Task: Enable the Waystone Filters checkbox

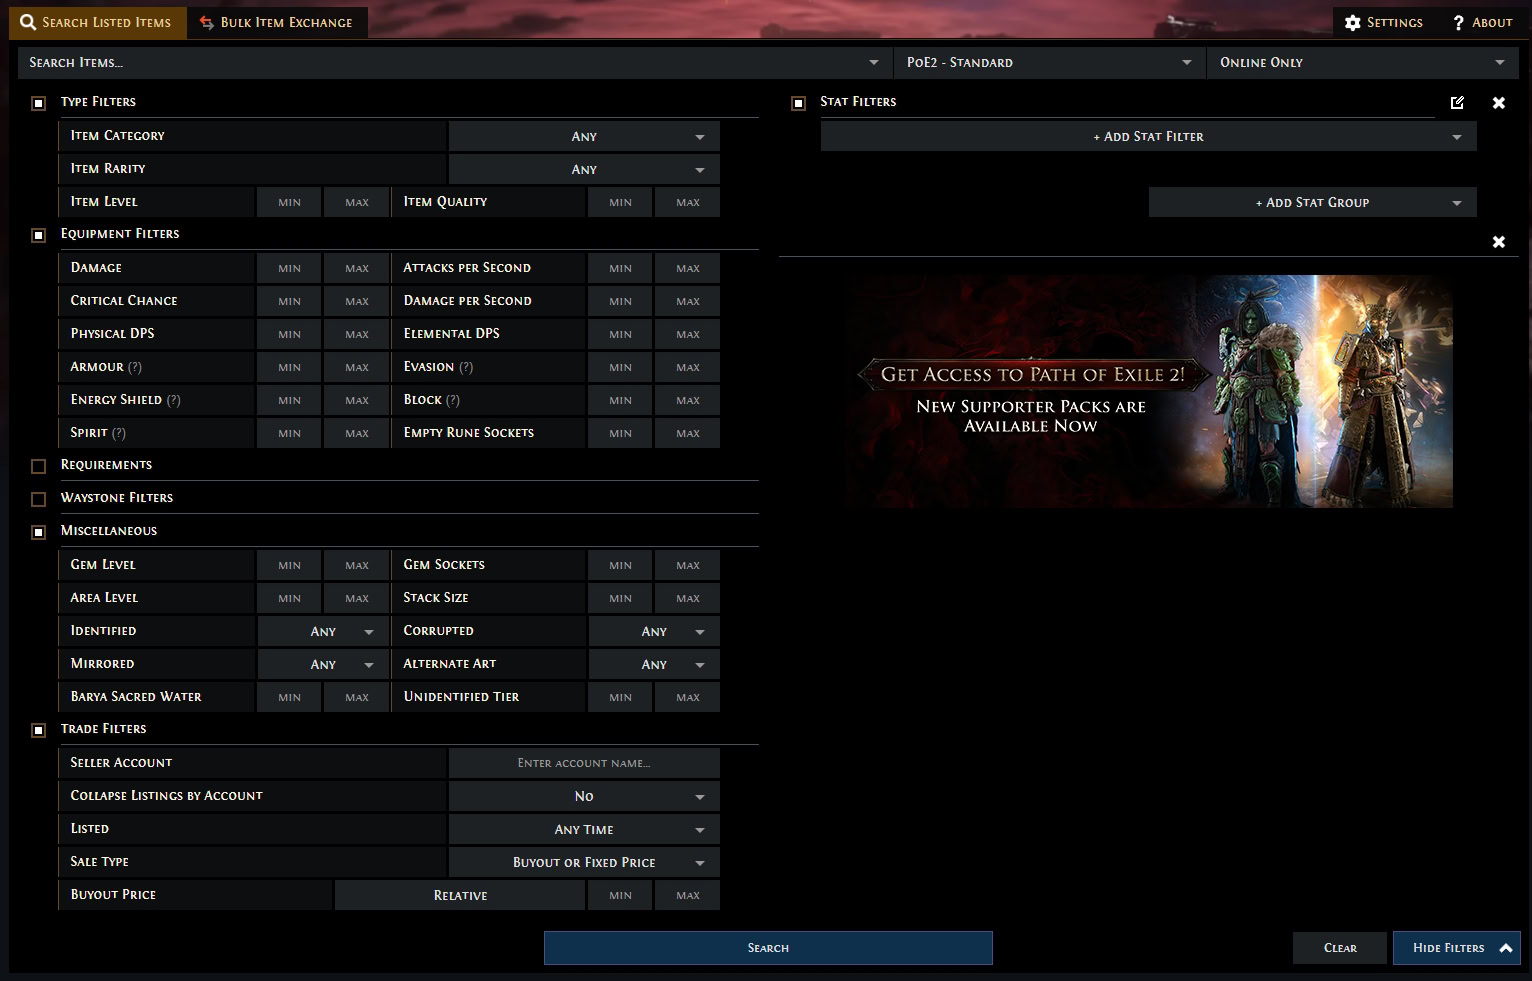Action: (39, 499)
